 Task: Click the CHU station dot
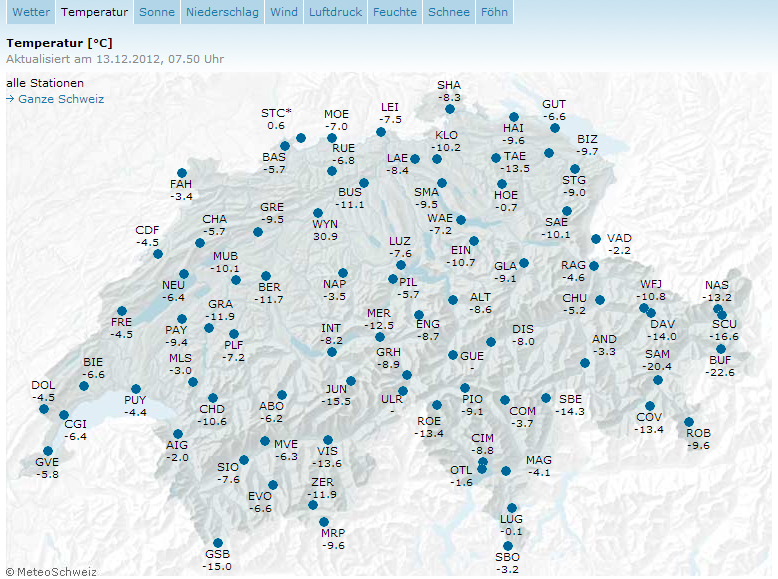(600, 300)
